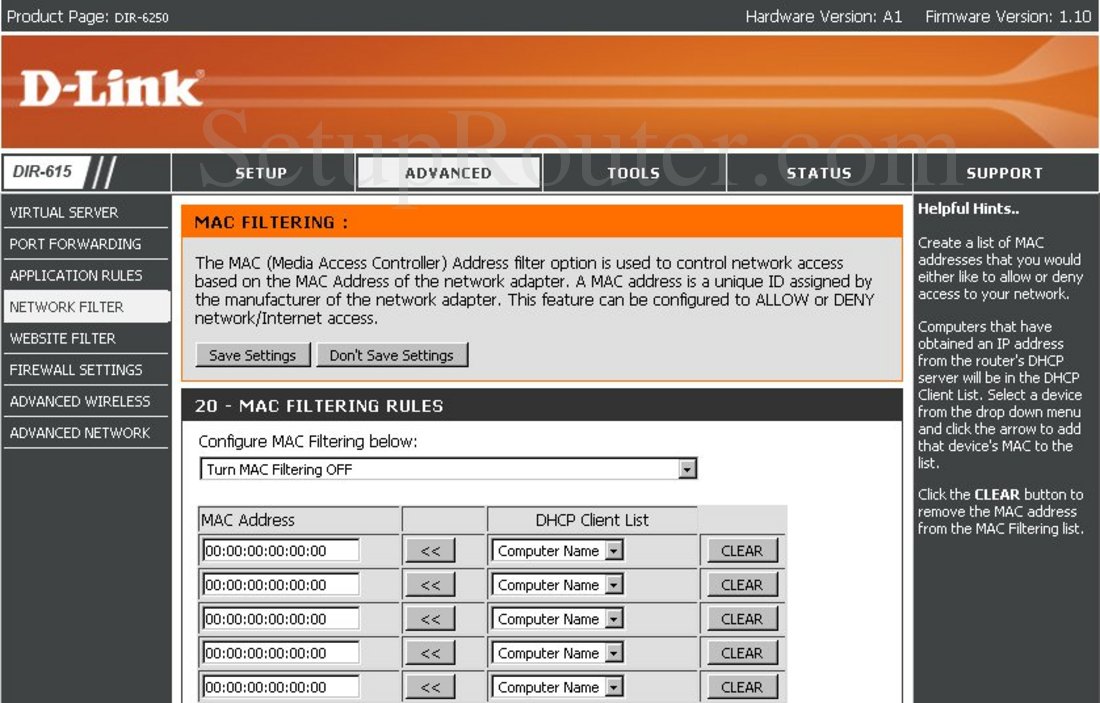
Task: Click the third row << copy button
Action: (430, 619)
